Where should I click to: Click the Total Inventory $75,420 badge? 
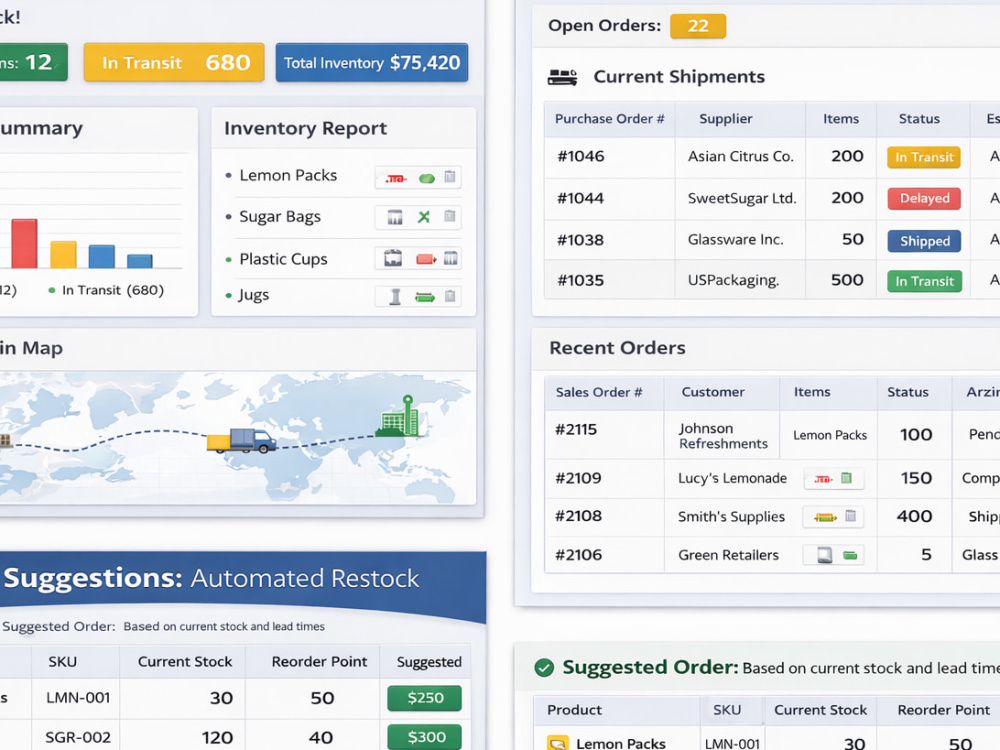tap(372, 62)
